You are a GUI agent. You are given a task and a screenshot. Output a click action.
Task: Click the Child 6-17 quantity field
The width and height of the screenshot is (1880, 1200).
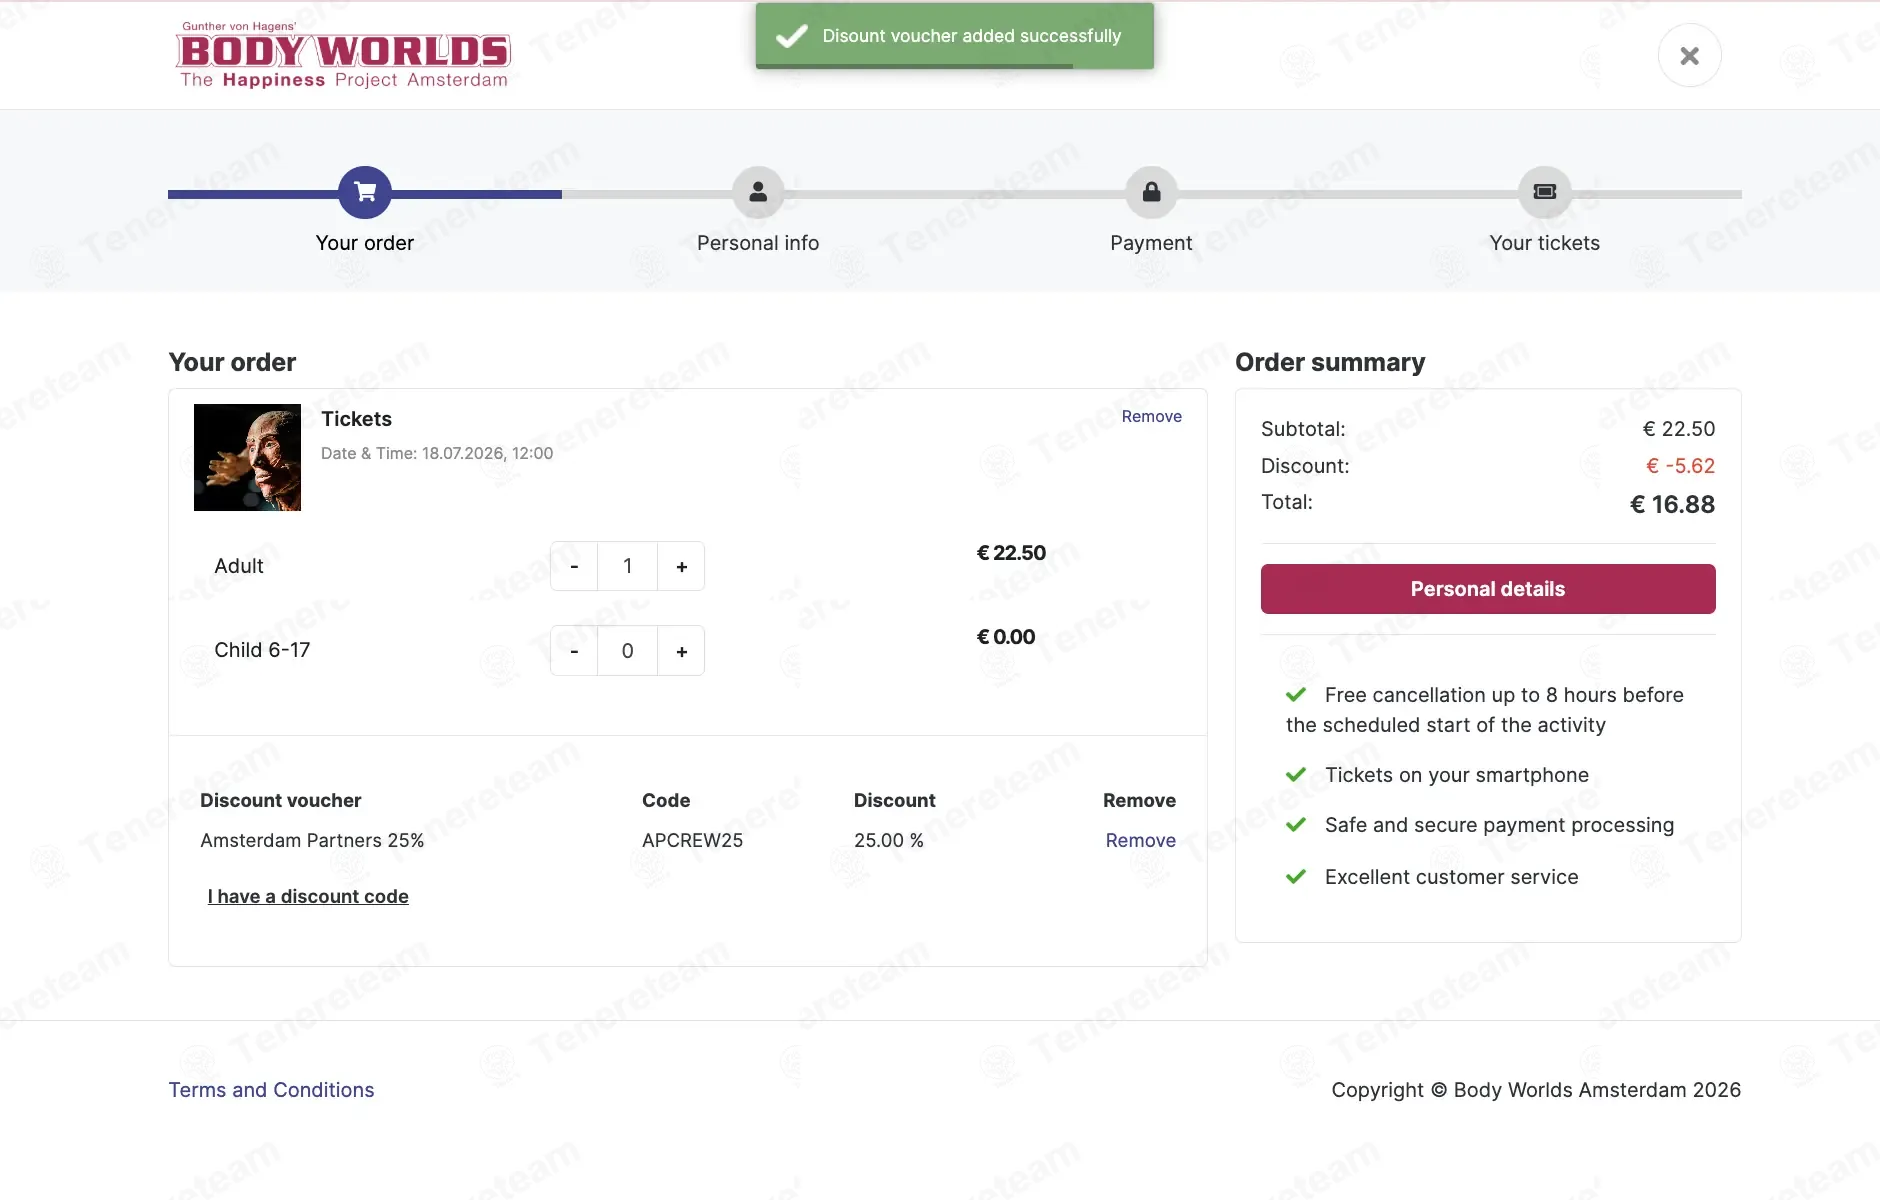(x=628, y=651)
